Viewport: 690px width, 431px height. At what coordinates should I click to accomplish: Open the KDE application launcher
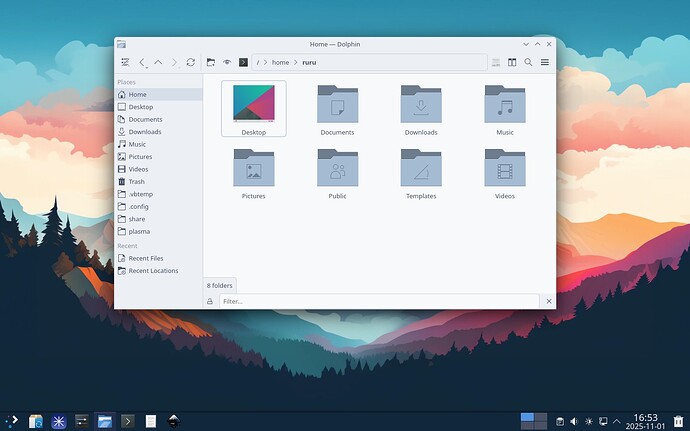(12, 421)
